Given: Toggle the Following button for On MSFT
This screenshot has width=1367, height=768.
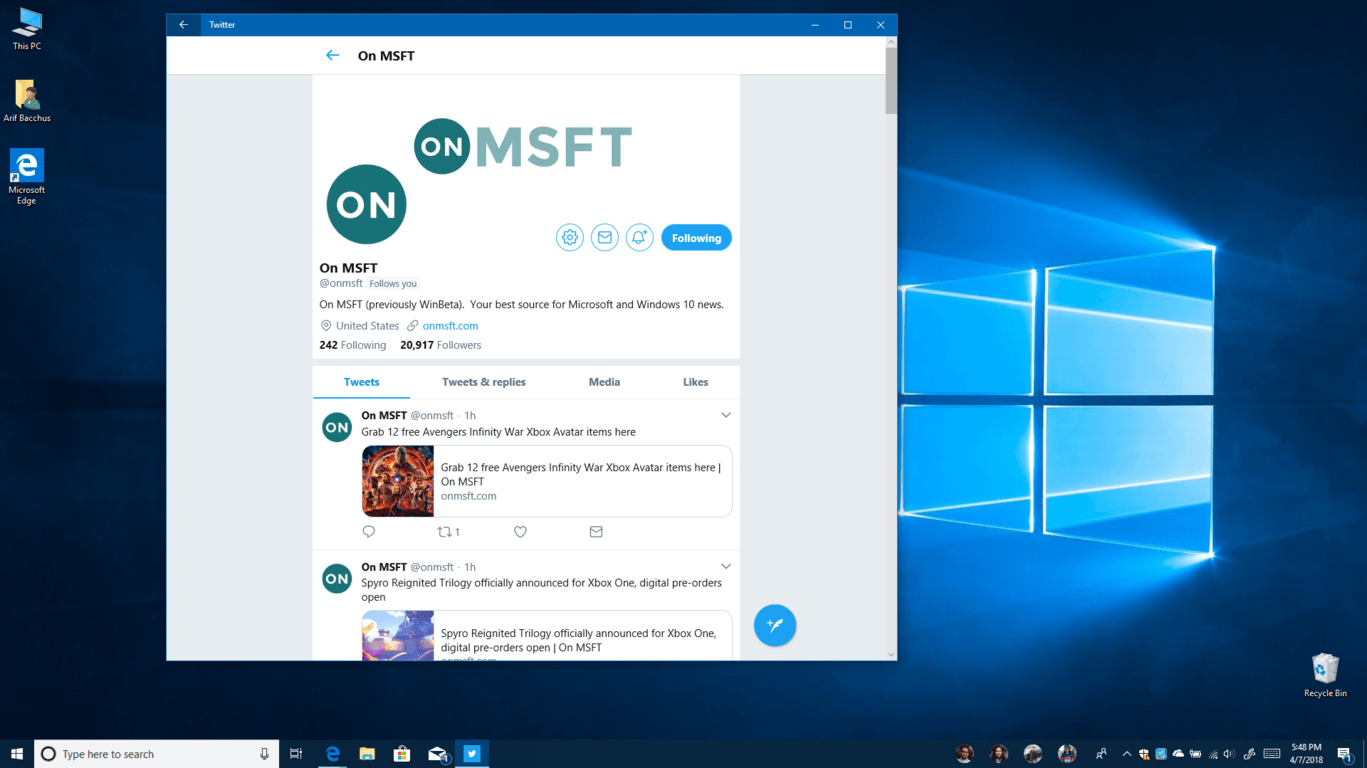Looking at the screenshot, I should tap(696, 238).
